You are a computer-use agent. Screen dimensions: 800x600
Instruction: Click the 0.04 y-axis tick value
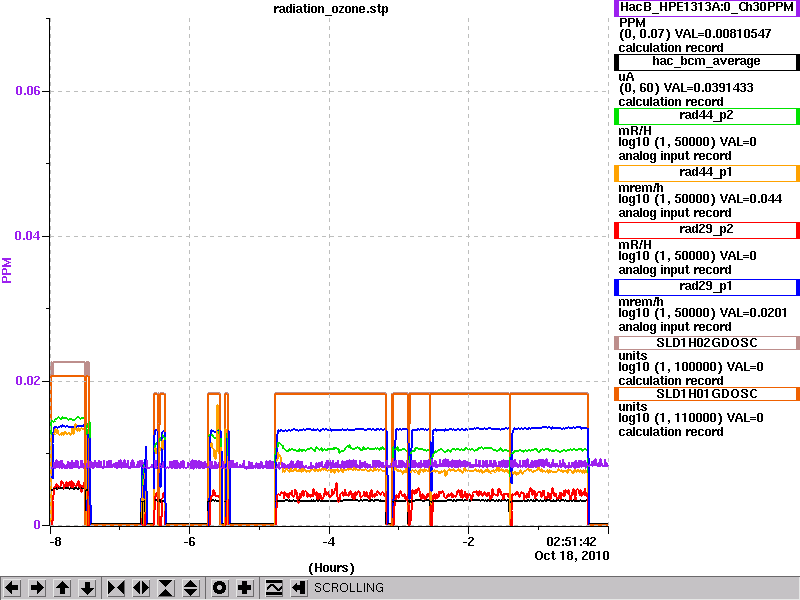(28, 236)
